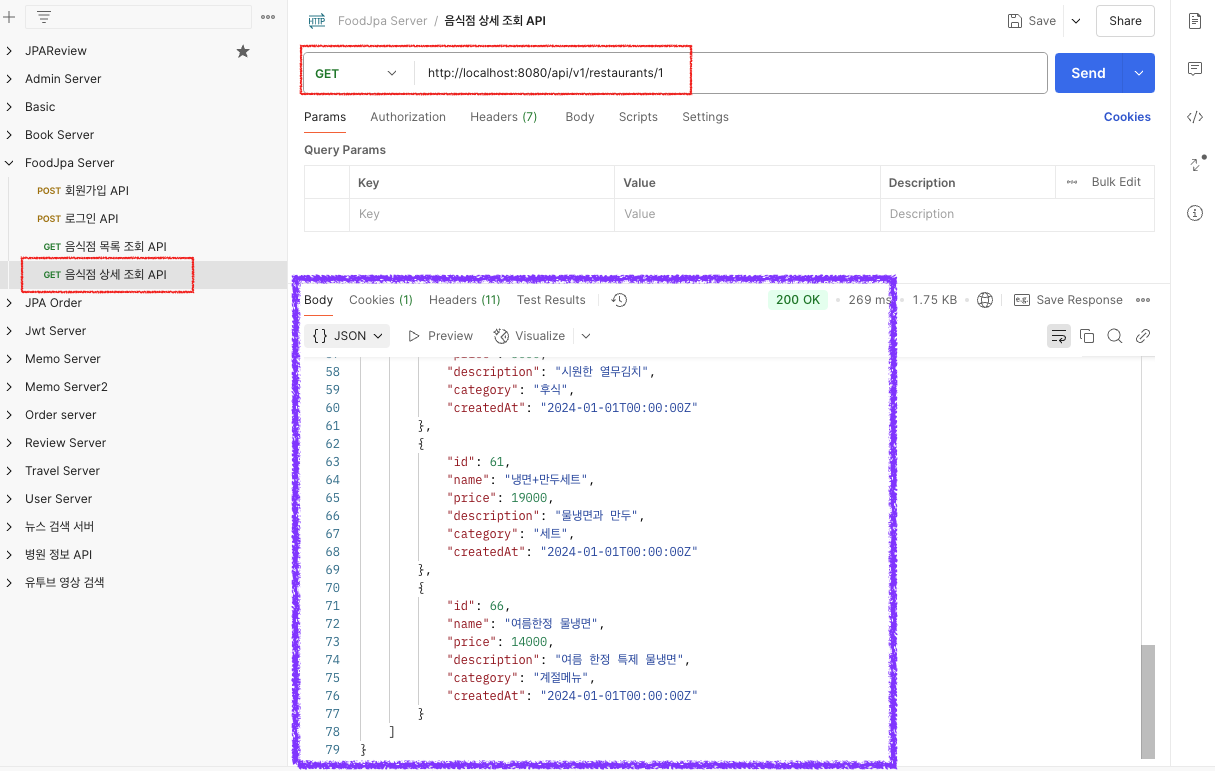
Task: Copy response body with copy icon
Action: pyautogui.click(x=1087, y=336)
